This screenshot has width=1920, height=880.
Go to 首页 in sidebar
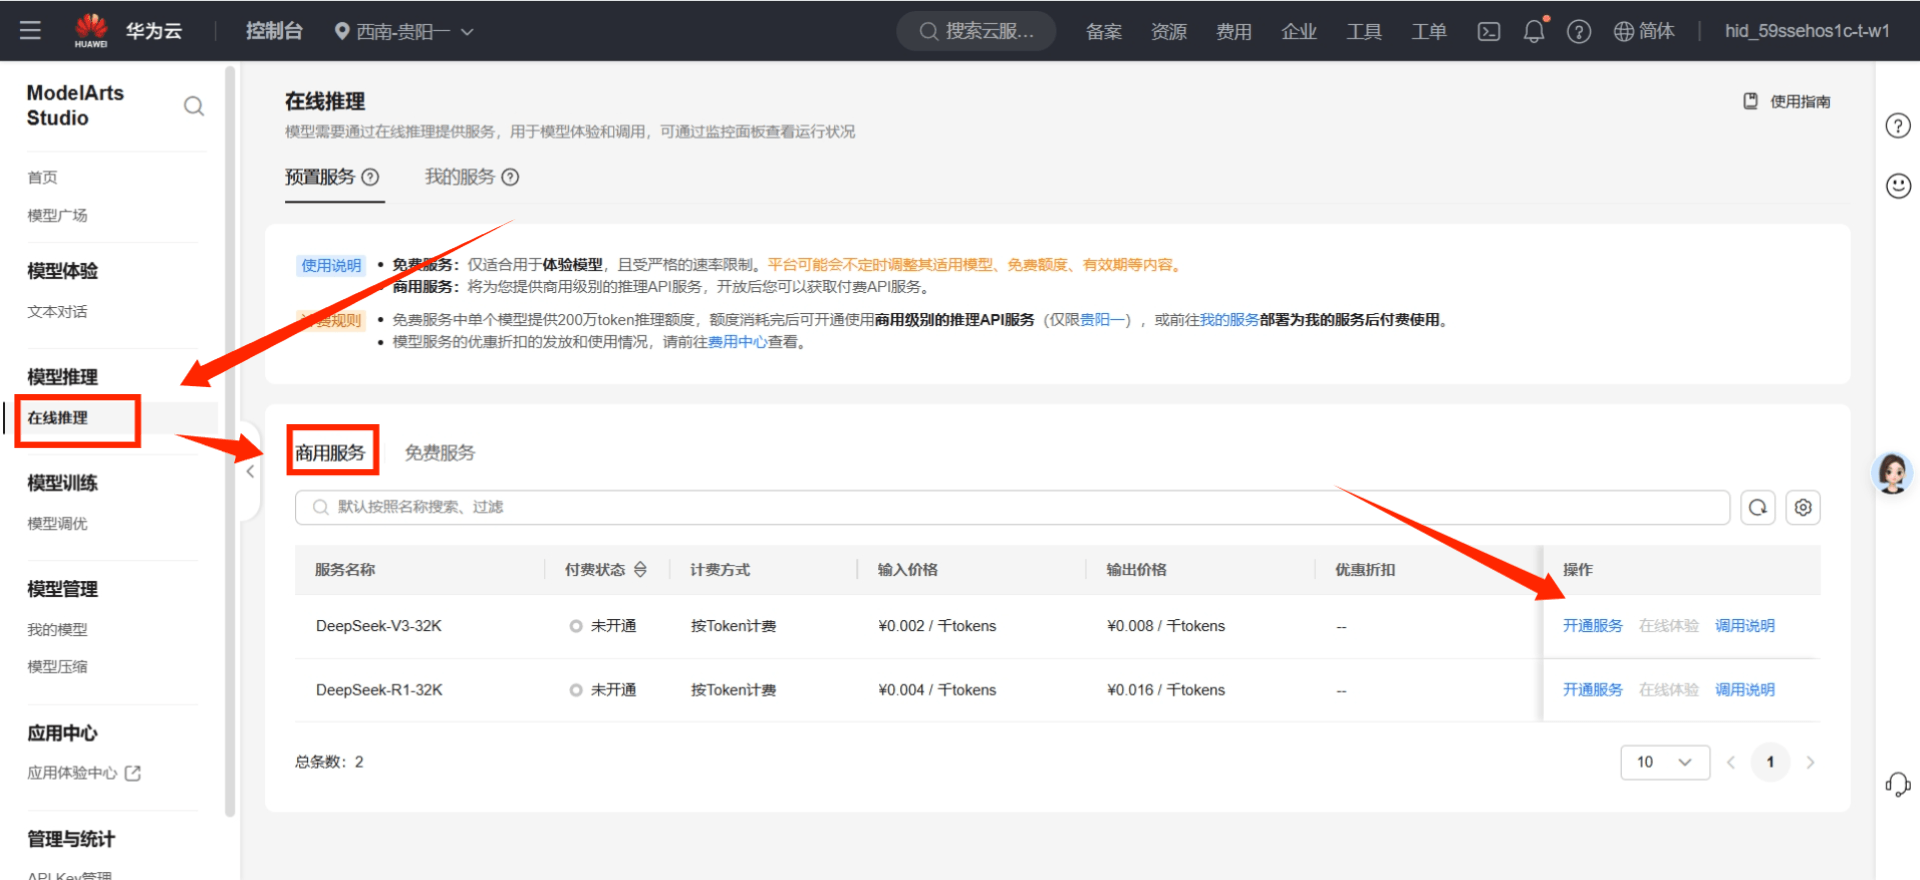pos(42,178)
